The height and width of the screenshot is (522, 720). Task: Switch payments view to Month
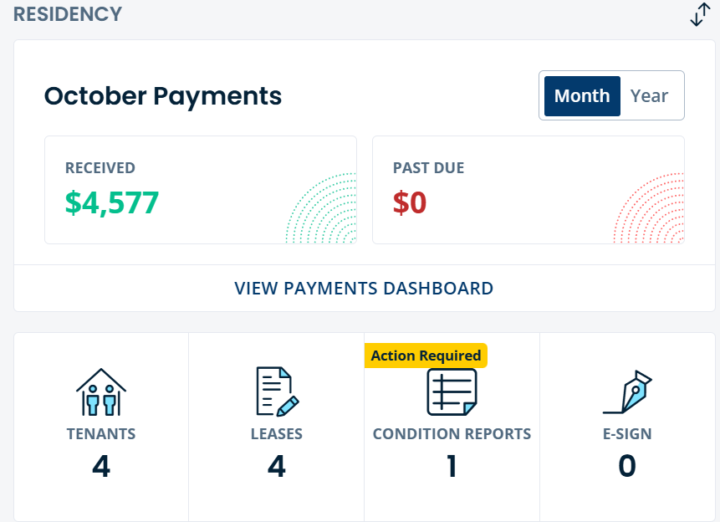[x=582, y=96]
